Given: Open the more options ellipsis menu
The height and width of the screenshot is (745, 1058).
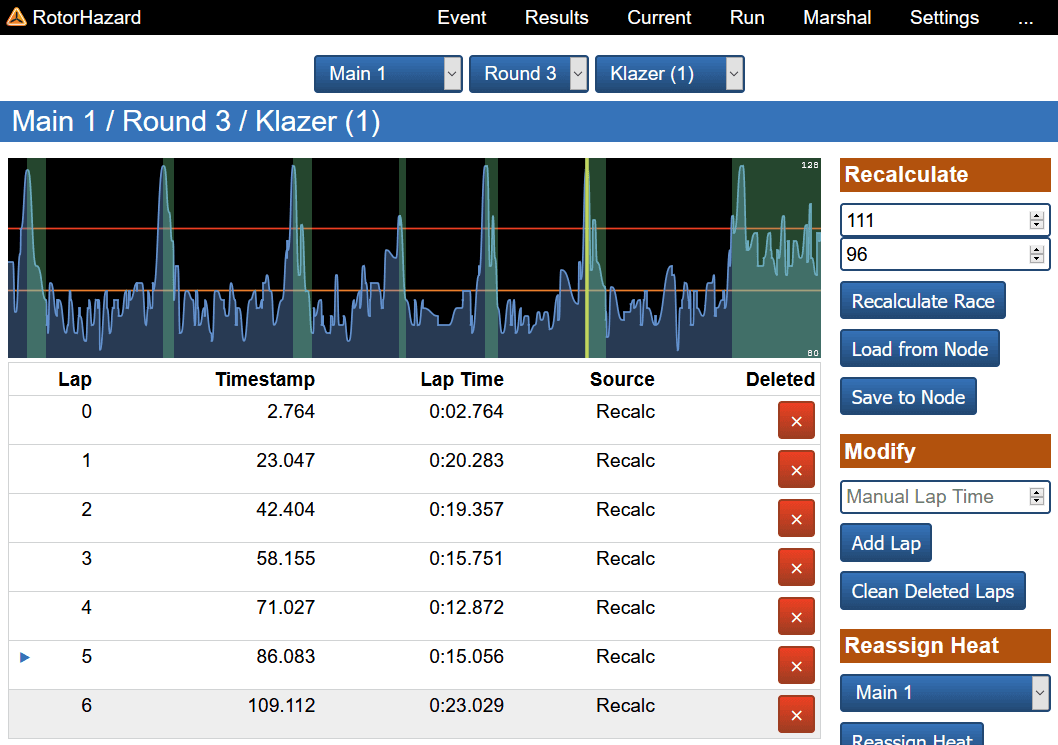Looking at the screenshot, I should pos(1026,19).
